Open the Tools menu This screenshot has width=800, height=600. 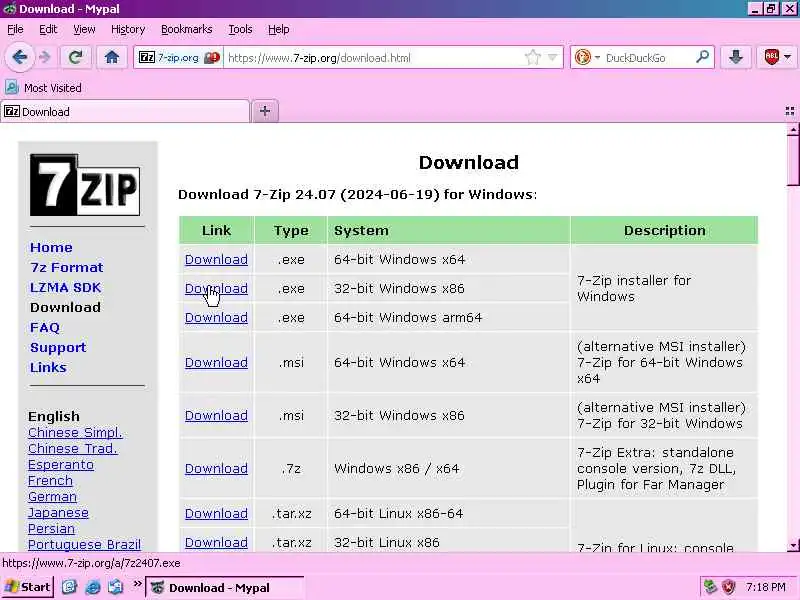click(x=240, y=30)
